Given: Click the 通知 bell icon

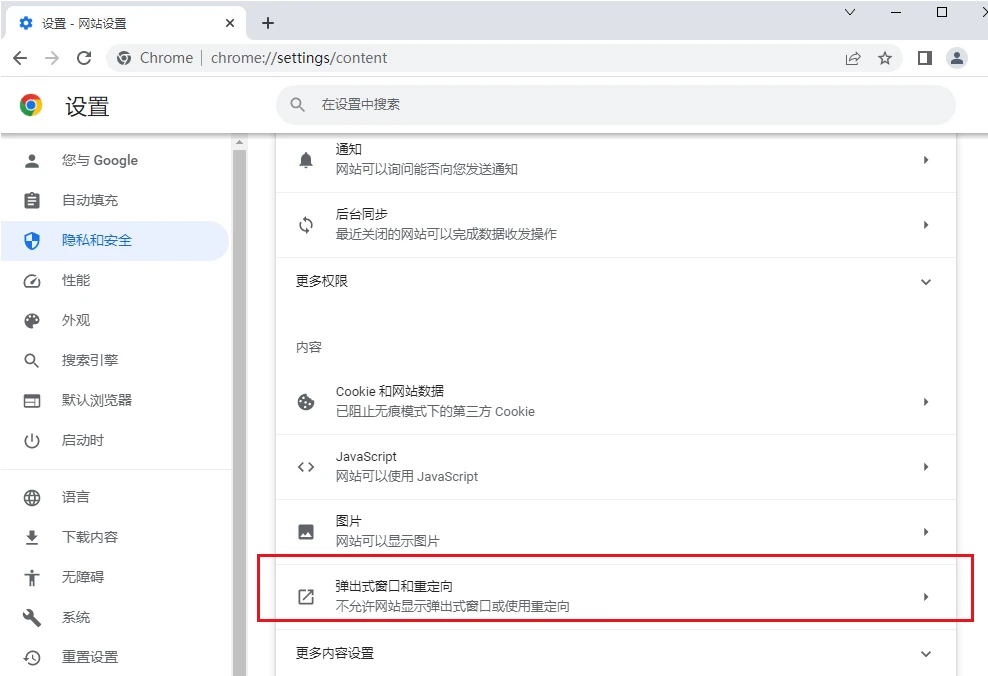Looking at the screenshot, I should [306, 160].
